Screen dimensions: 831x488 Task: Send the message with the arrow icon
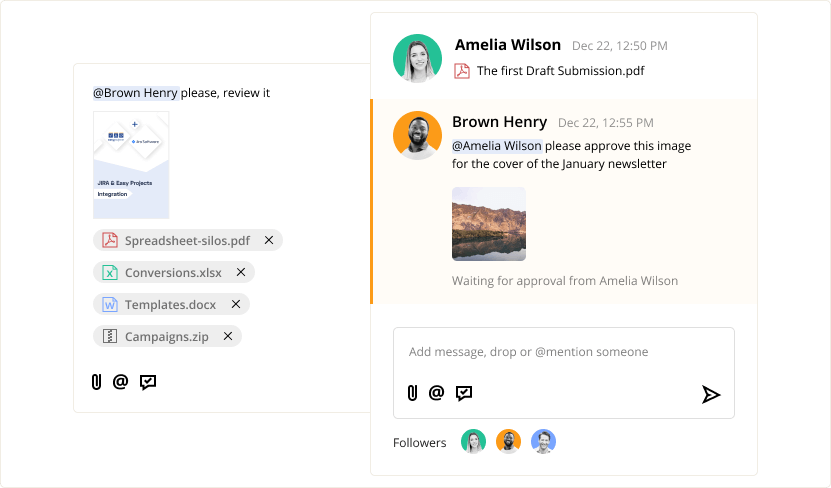pyautogui.click(x=710, y=394)
